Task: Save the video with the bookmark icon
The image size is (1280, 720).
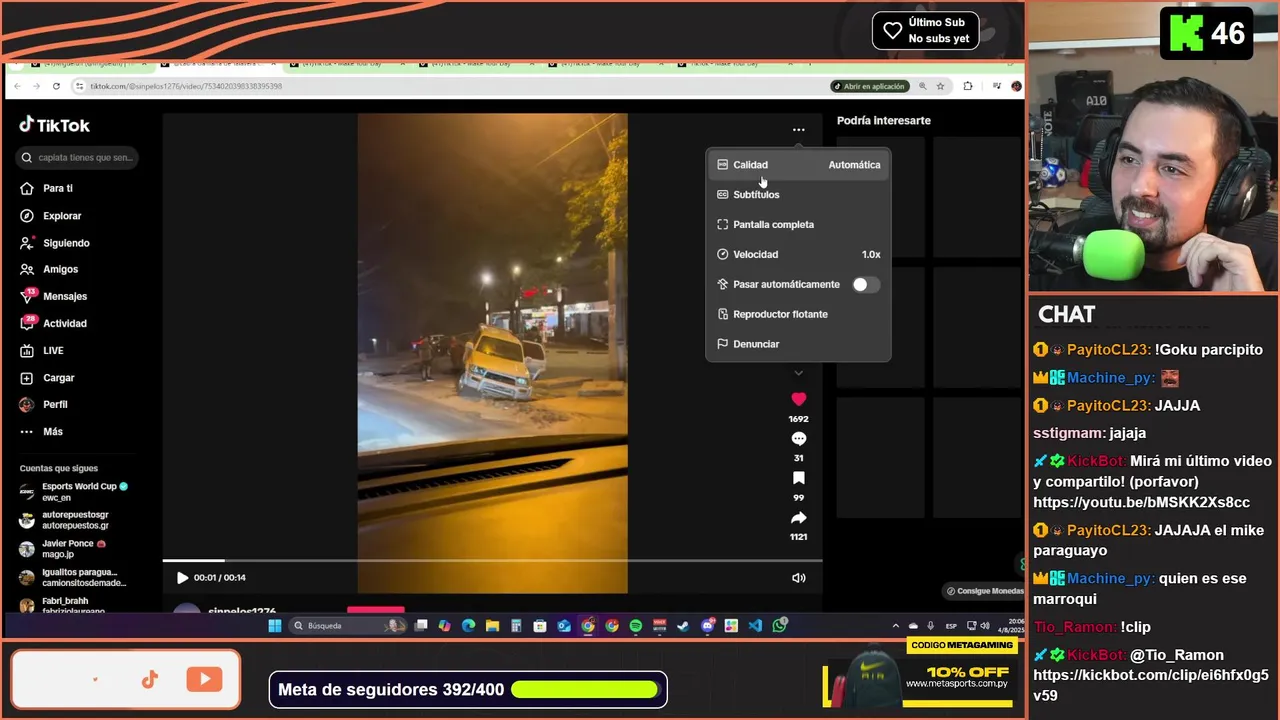Action: pos(798,478)
